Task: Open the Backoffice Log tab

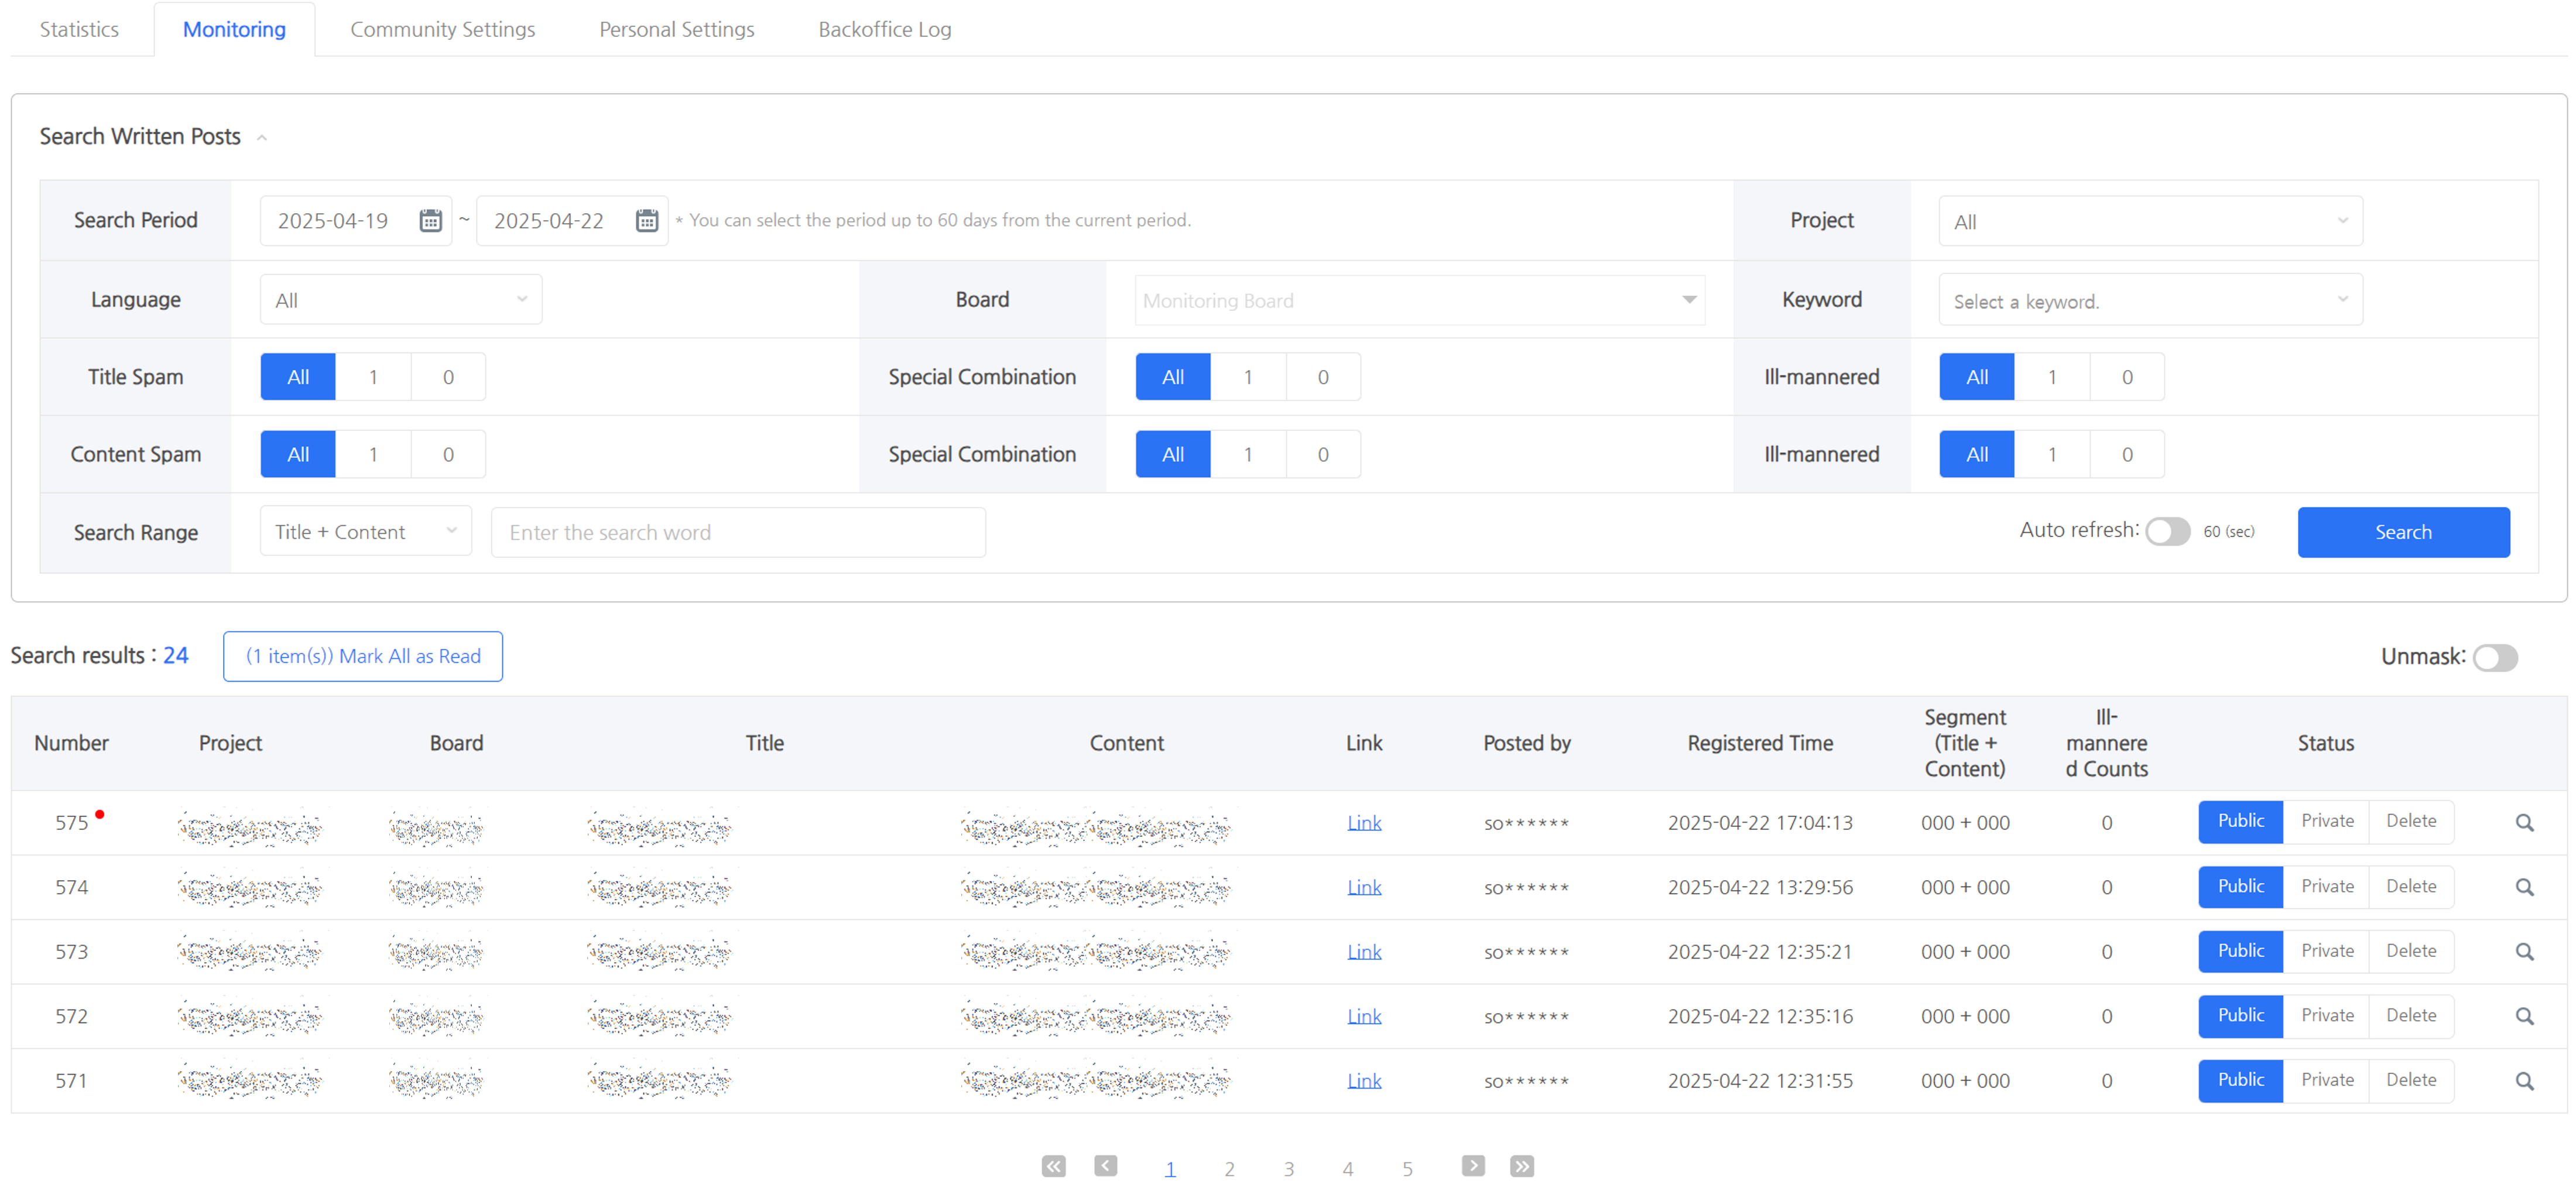Action: 884,29
